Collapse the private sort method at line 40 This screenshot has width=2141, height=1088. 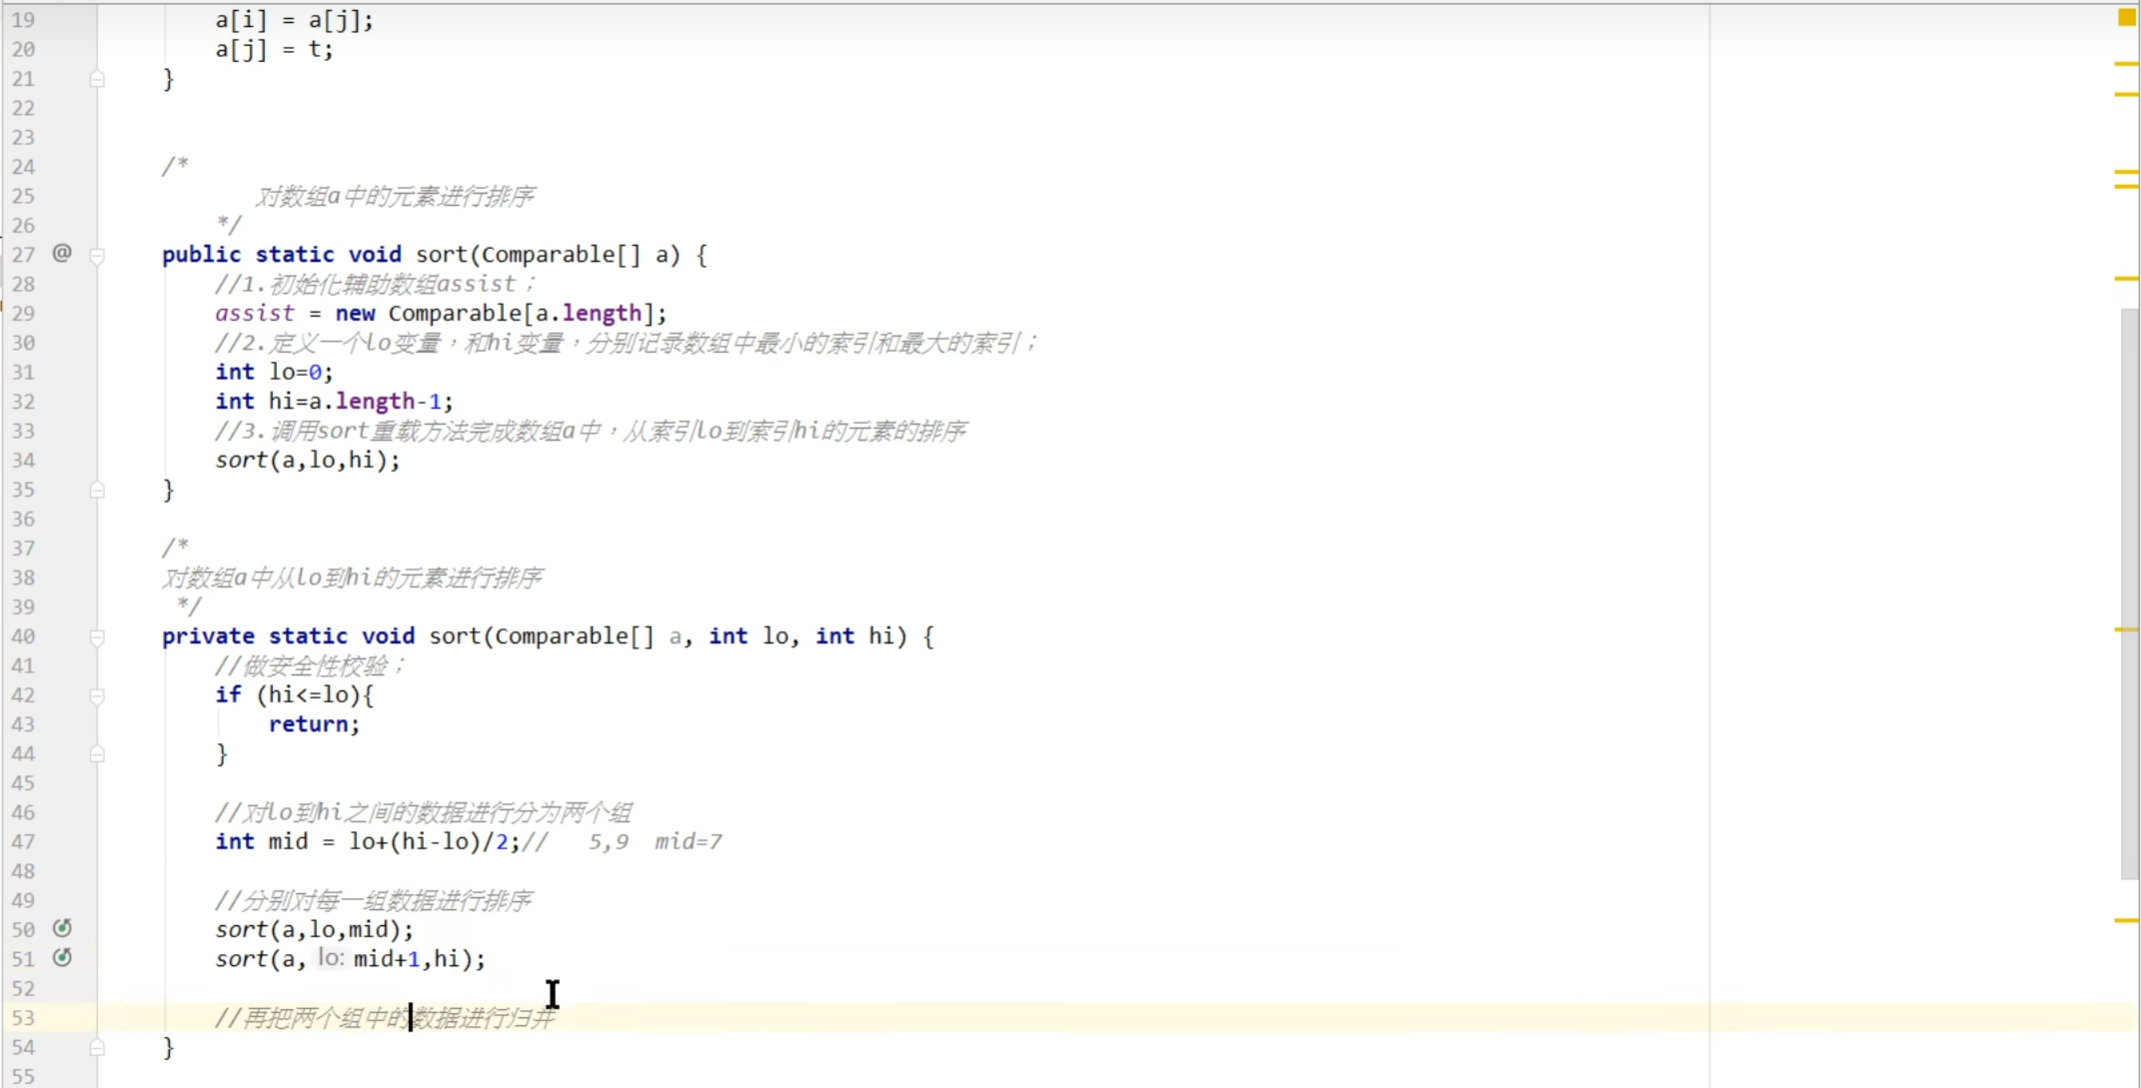(97, 637)
